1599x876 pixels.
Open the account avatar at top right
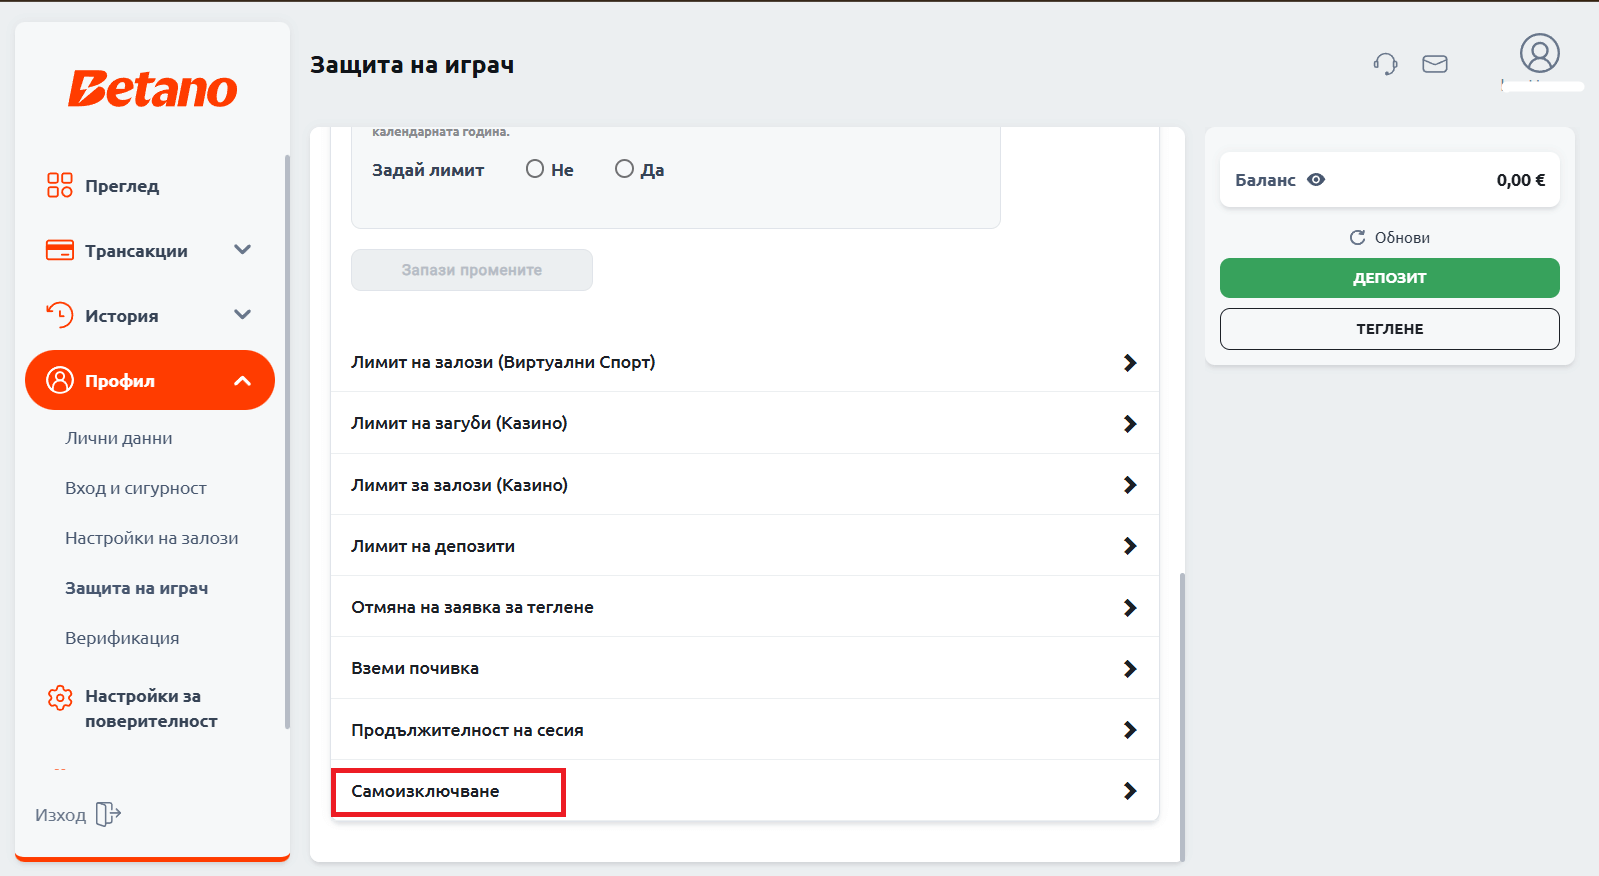coord(1540,53)
